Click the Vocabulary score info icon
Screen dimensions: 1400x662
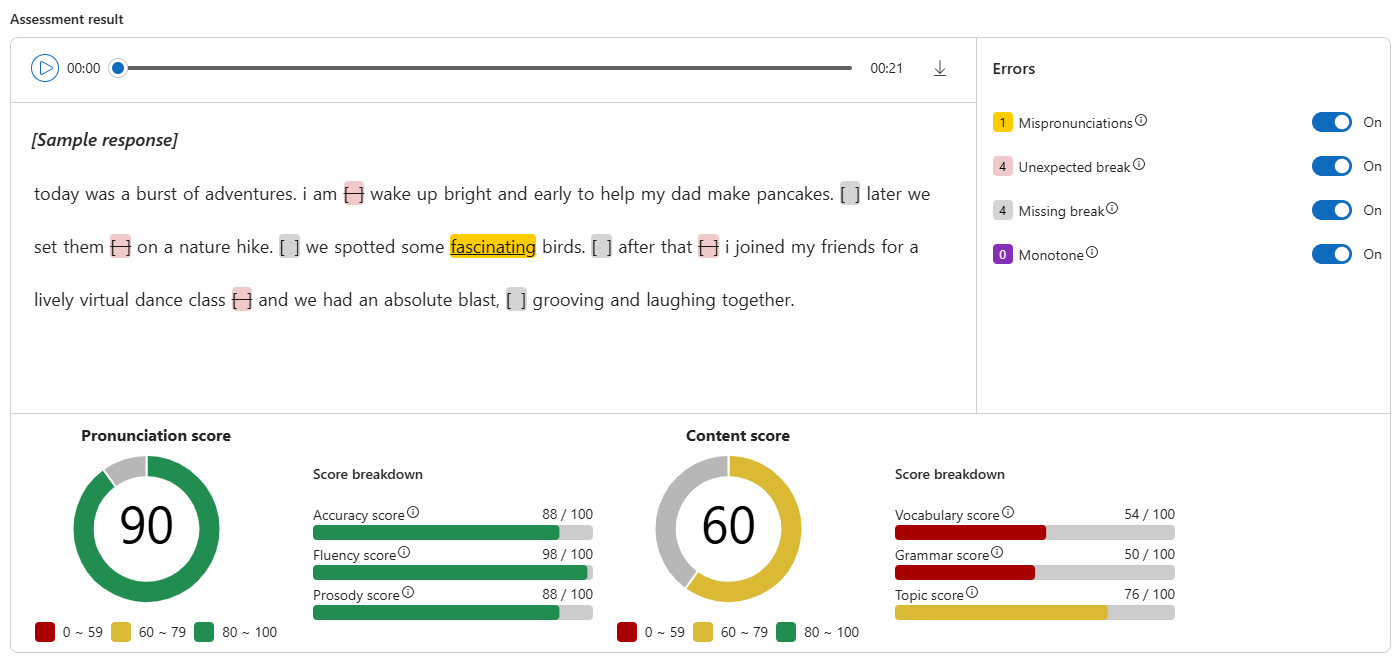1008,513
